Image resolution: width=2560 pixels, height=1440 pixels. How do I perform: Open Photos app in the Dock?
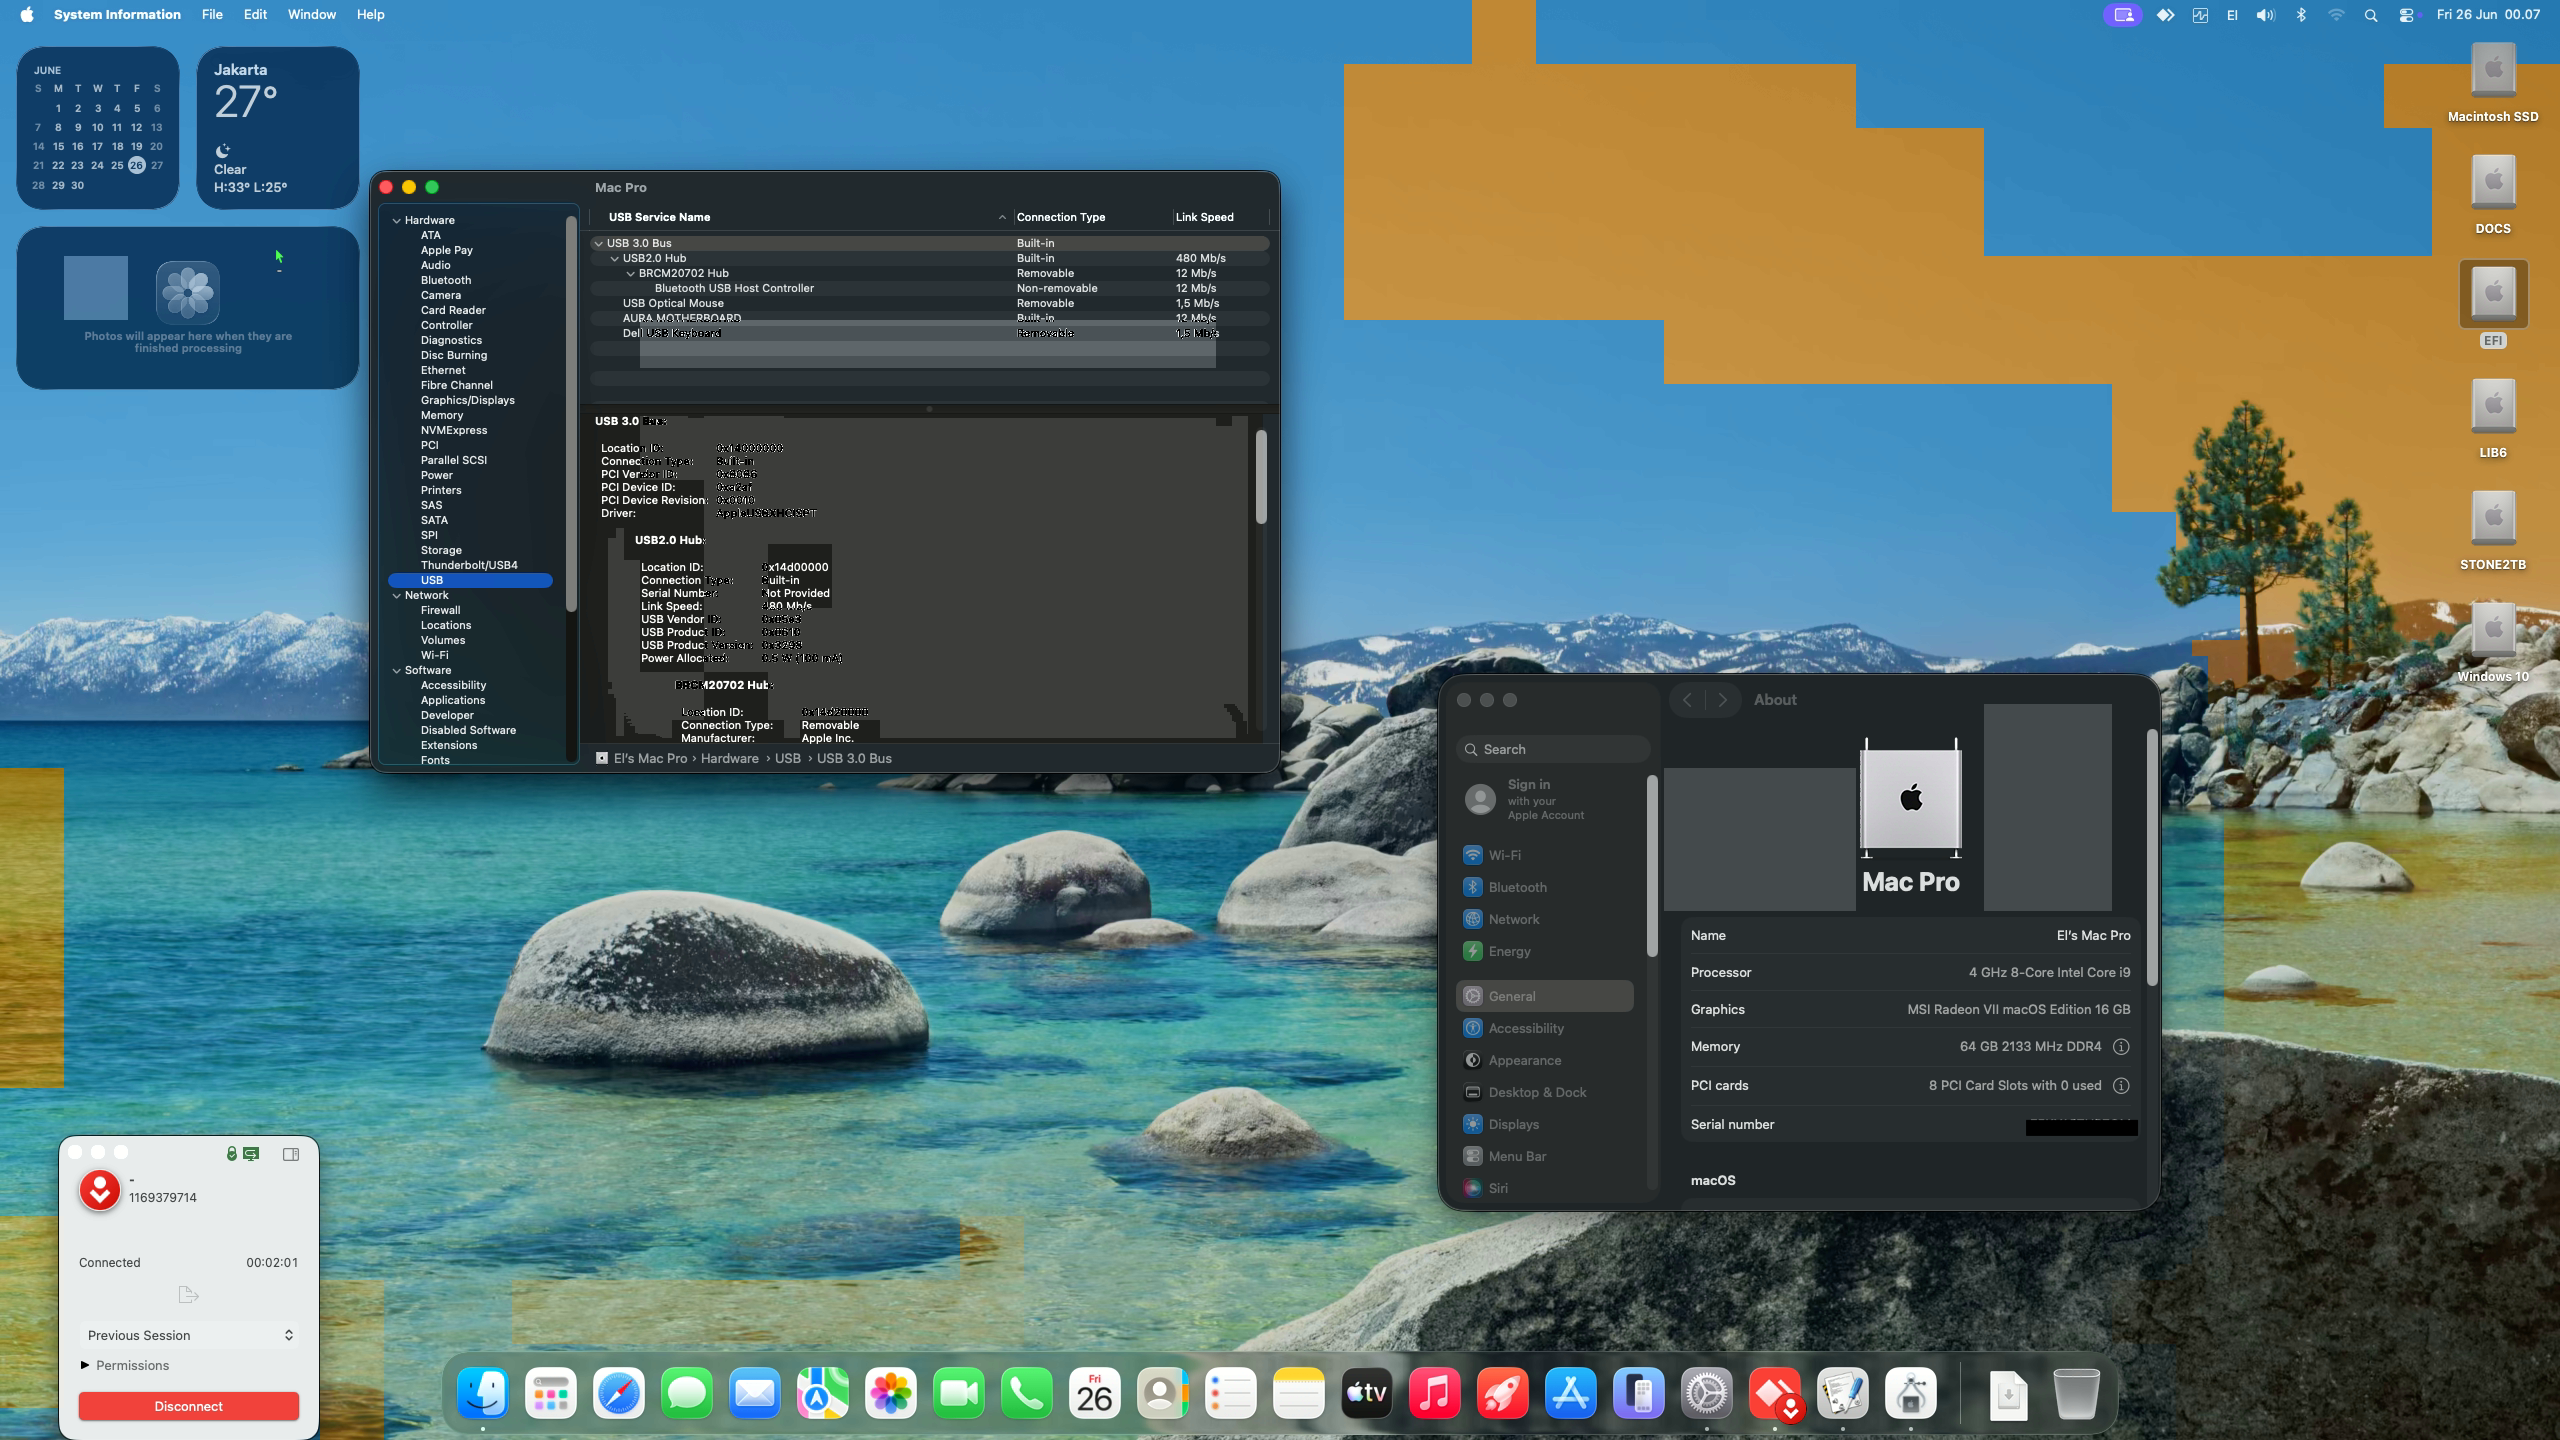891,1393
